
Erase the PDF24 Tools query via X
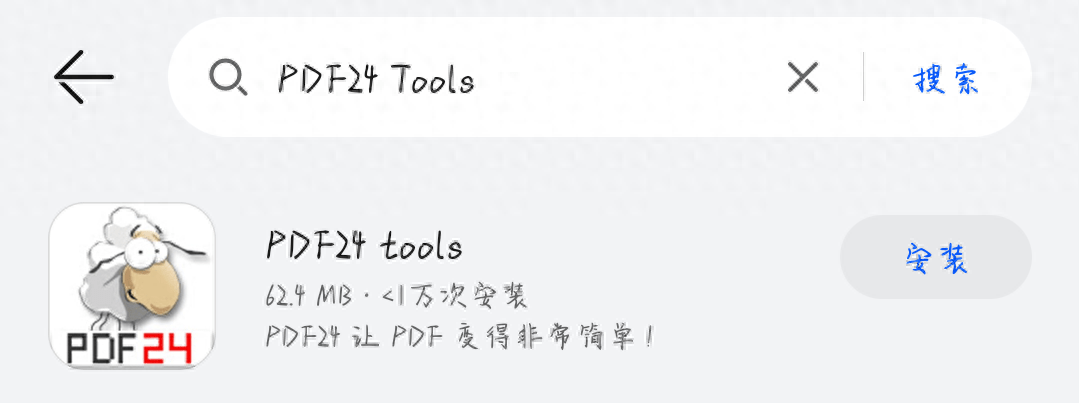tap(802, 77)
